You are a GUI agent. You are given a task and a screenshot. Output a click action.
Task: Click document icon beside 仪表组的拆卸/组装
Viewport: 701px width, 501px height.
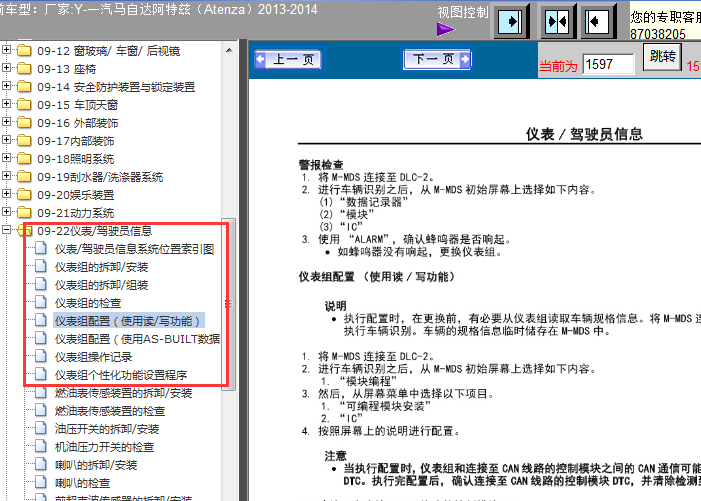[41, 284]
